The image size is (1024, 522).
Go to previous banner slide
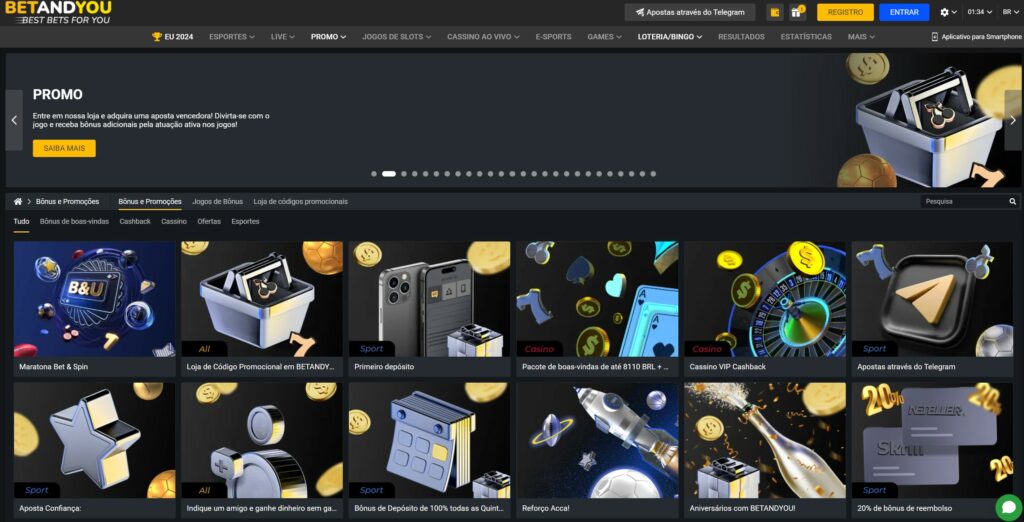[14, 120]
